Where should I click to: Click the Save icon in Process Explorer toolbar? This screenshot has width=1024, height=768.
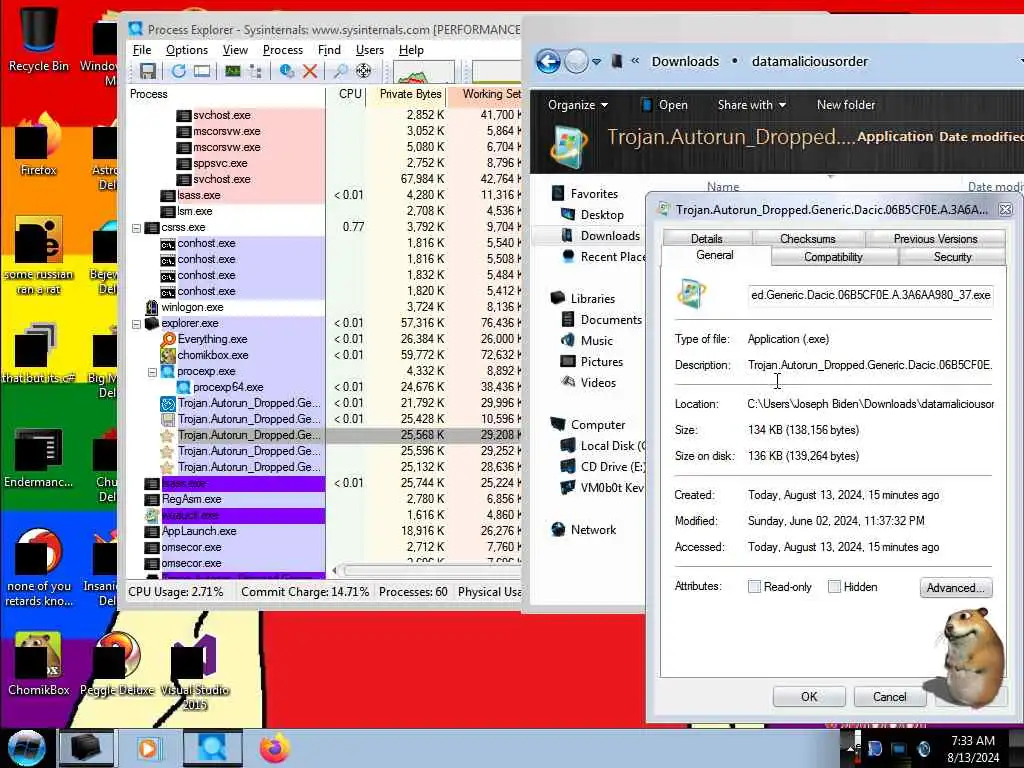pos(148,71)
